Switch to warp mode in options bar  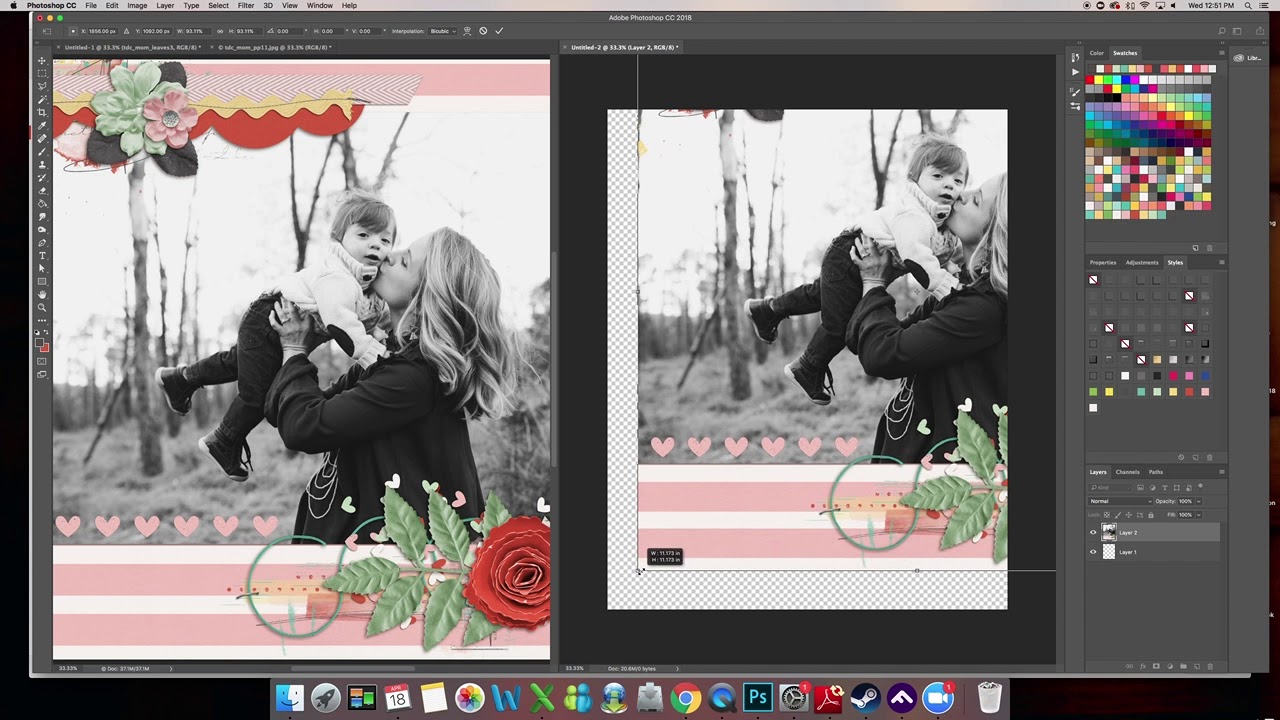pyautogui.click(x=467, y=31)
